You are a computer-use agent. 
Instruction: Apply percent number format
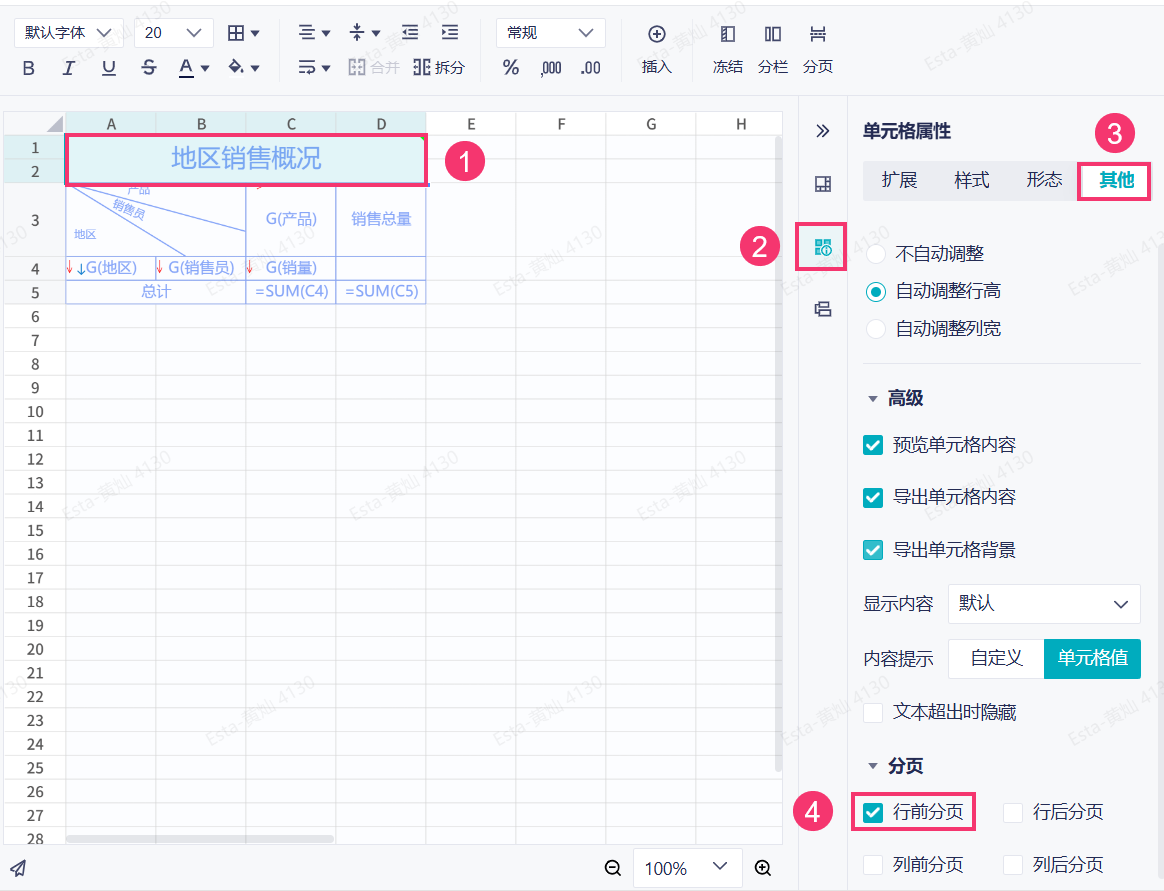coord(511,68)
